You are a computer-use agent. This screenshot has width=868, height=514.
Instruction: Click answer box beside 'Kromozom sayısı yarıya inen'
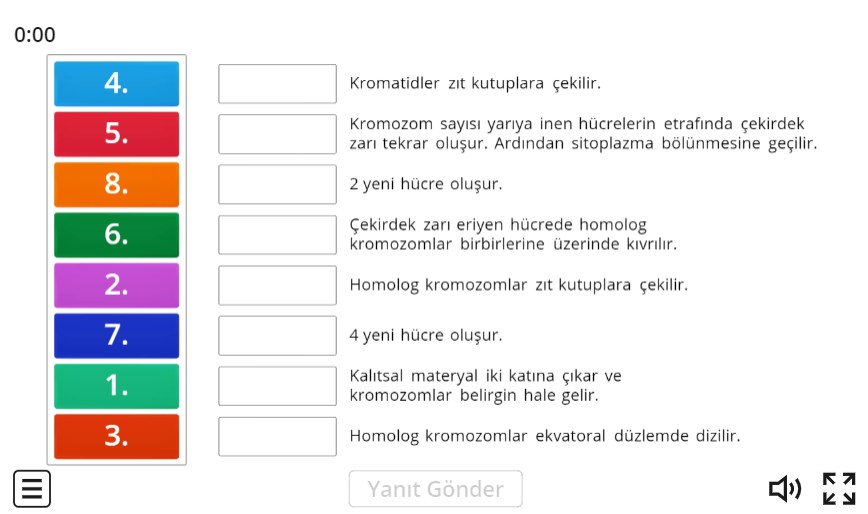point(277,134)
